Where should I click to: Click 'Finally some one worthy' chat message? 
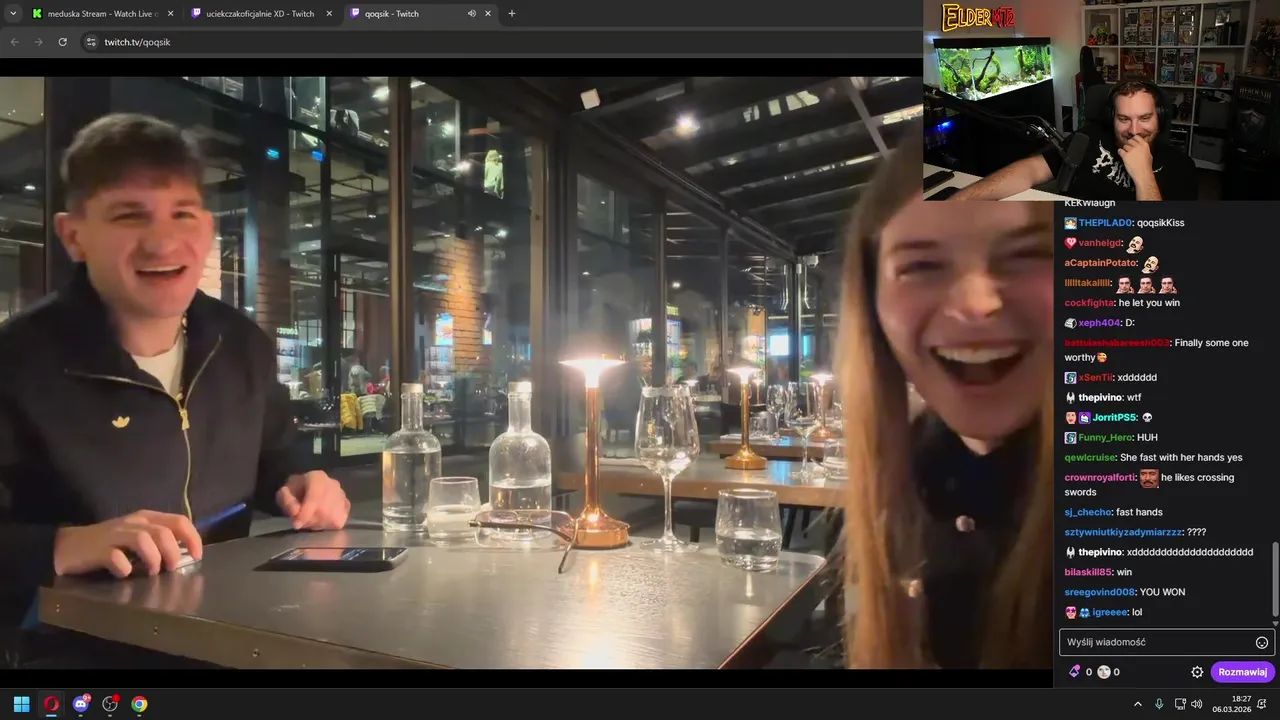tap(1157, 350)
